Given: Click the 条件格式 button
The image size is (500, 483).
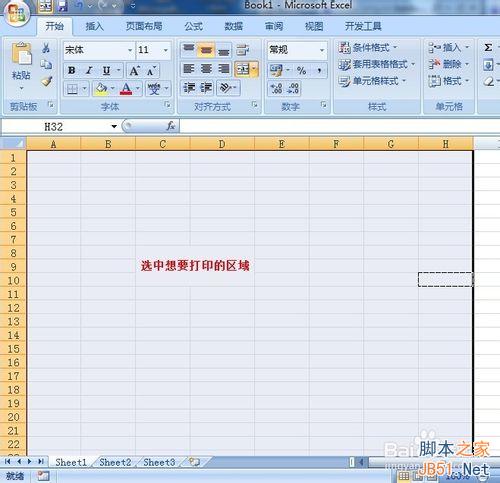Looking at the screenshot, I should [368, 48].
